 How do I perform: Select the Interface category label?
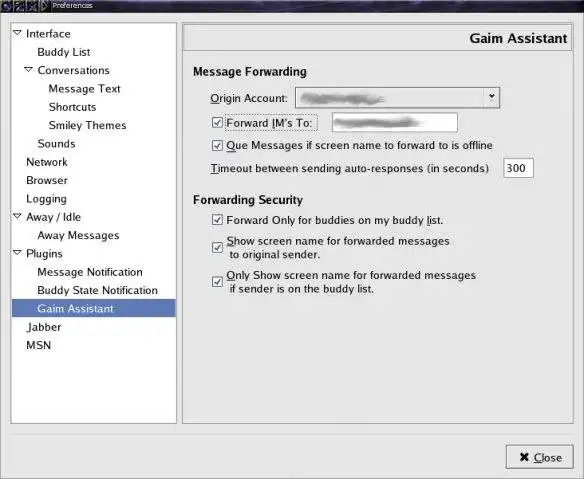pyautogui.click(x=48, y=34)
